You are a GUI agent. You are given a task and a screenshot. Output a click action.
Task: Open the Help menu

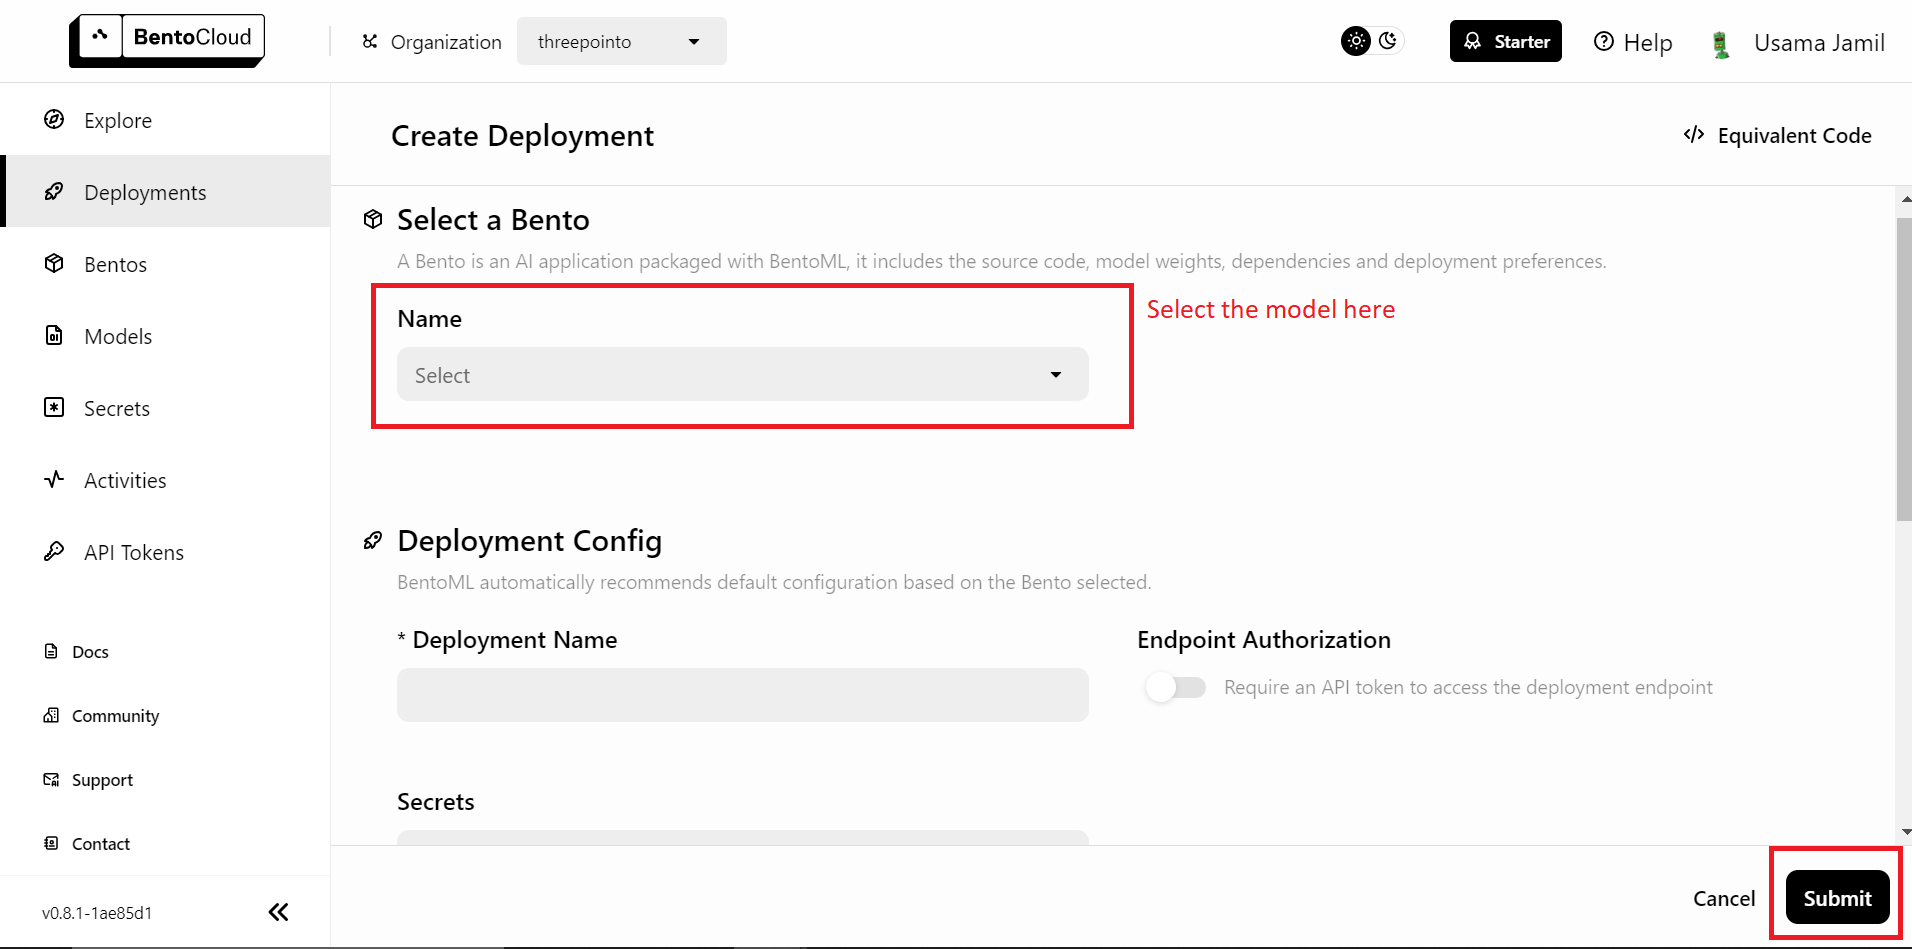pos(1632,42)
